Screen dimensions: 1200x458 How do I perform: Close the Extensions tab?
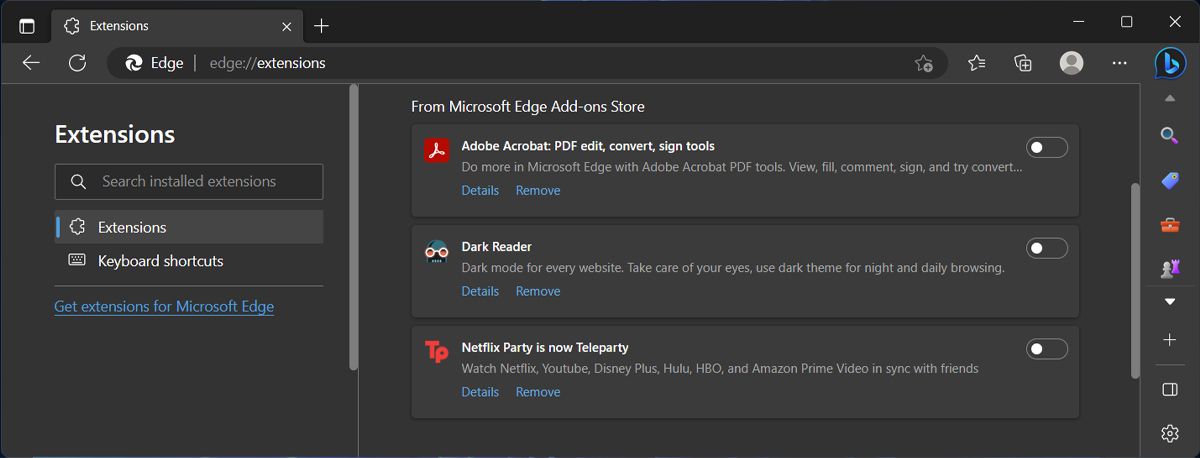point(287,26)
